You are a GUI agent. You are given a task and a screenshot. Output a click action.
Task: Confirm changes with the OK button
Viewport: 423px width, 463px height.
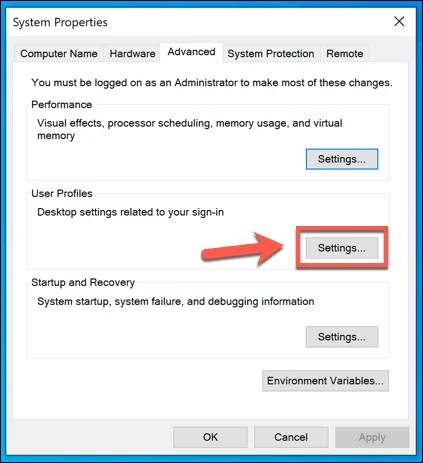tap(210, 437)
